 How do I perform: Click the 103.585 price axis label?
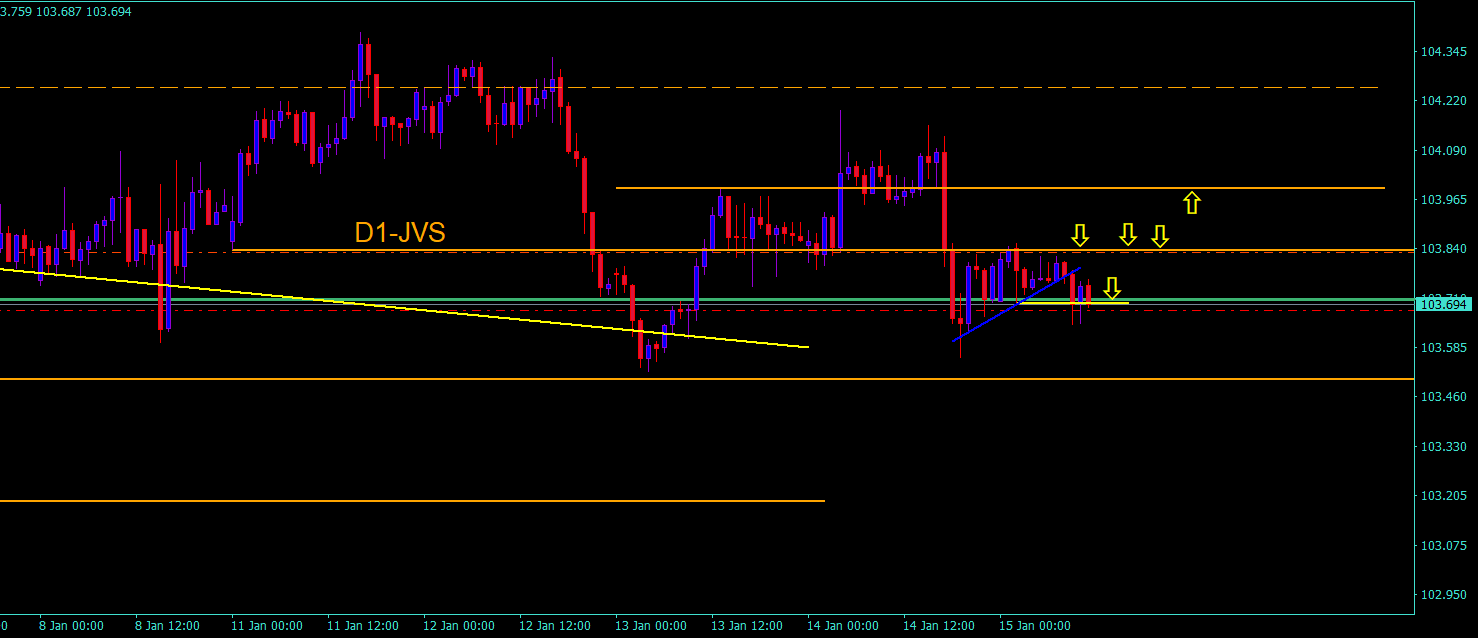(1443, 348)
